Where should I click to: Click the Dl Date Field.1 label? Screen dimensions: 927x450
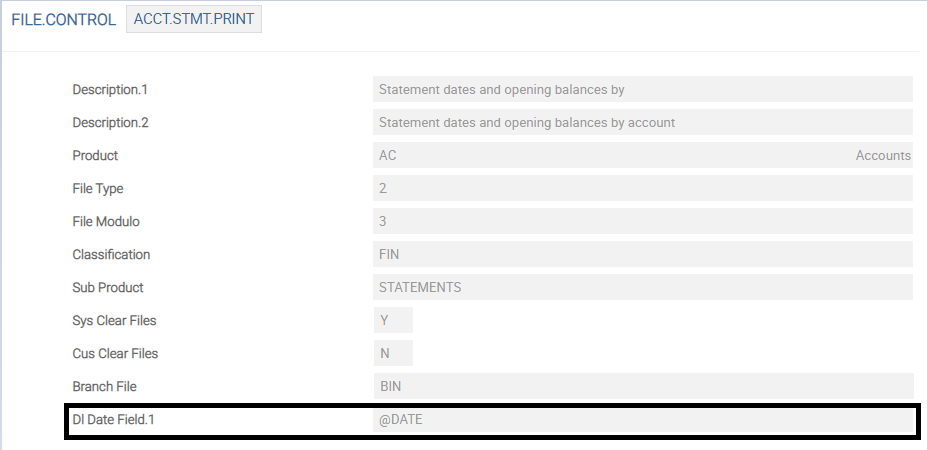114,420
